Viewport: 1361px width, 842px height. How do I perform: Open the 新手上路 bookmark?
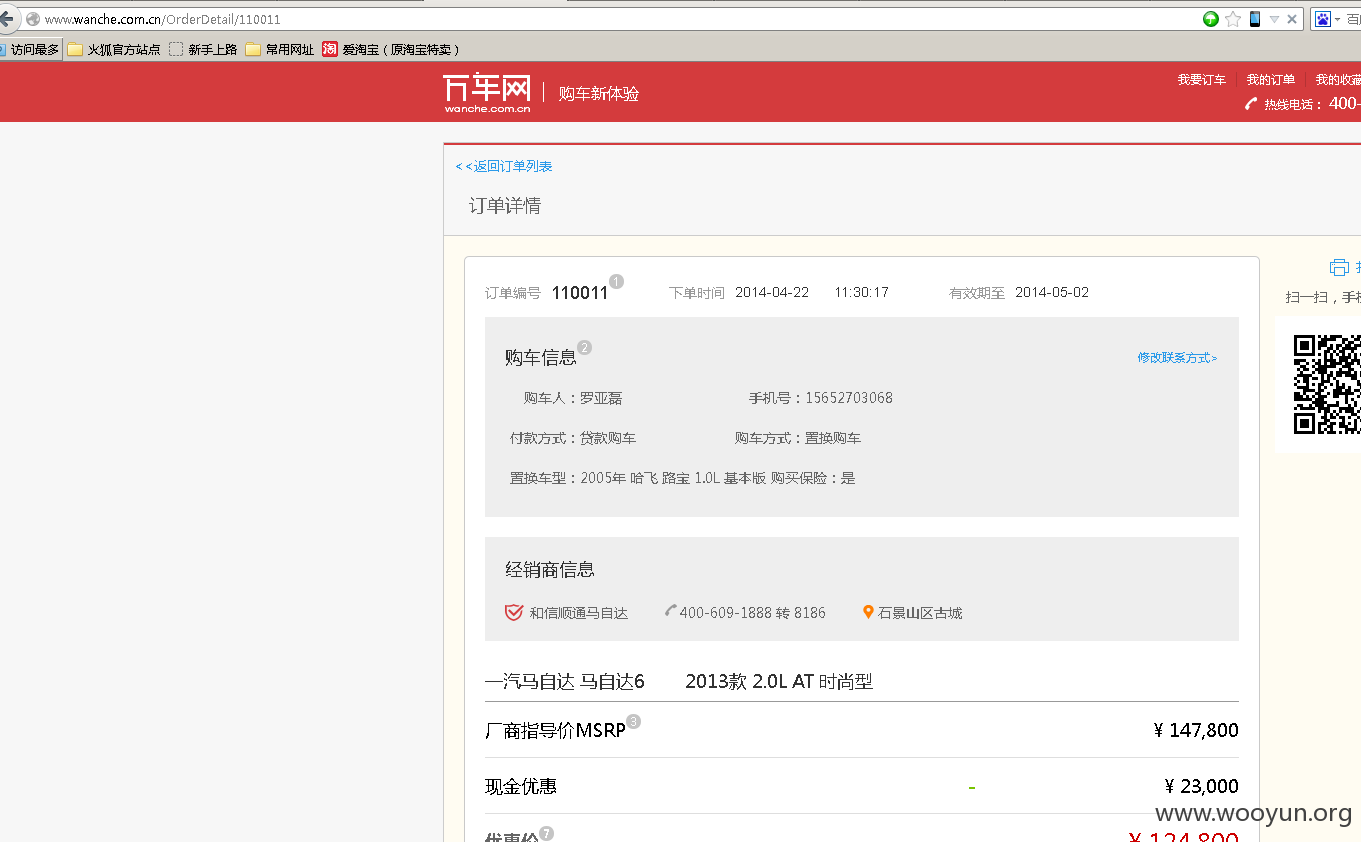(x=203, y=49)
